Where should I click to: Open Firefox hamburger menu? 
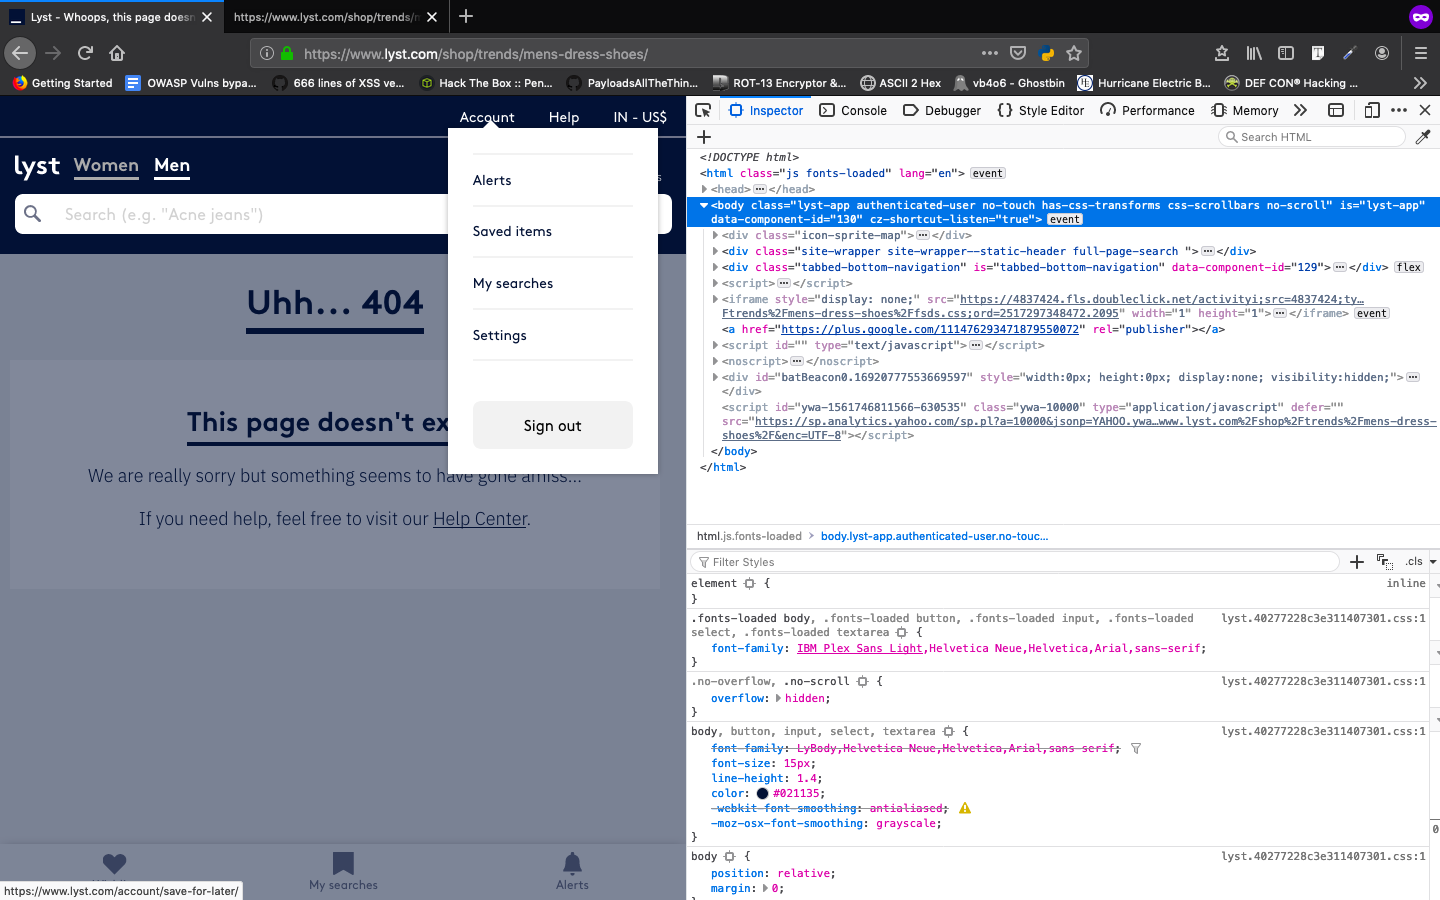click(1420, 53)
